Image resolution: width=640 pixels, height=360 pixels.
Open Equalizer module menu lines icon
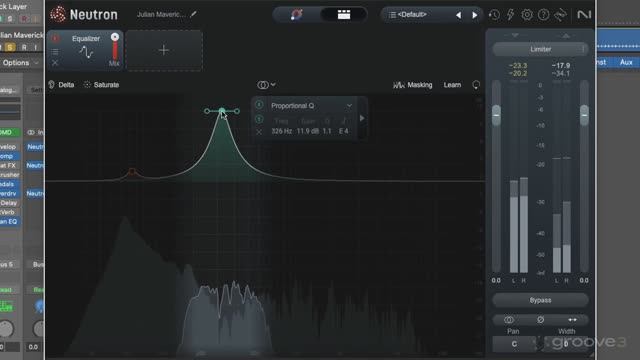pyautogui.click(x=55, y=52)
